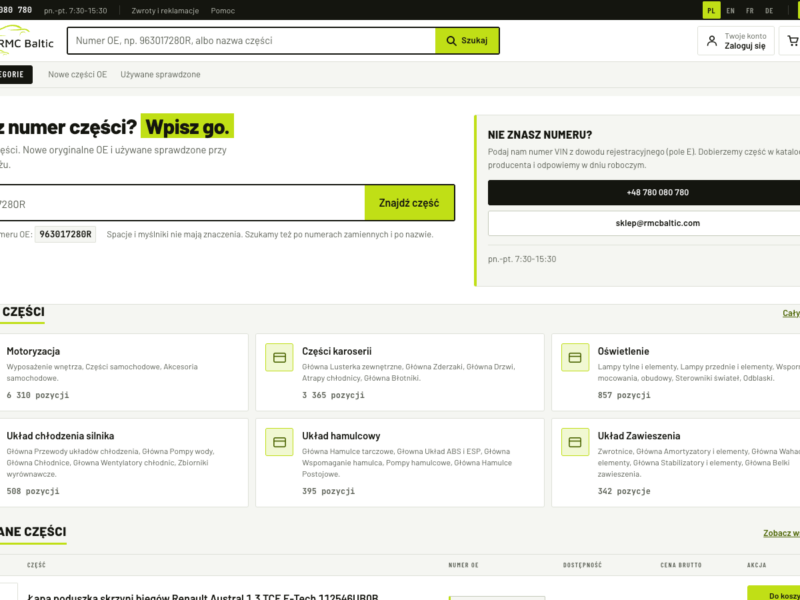Click the RMC Baltic logo

(27, 41)
